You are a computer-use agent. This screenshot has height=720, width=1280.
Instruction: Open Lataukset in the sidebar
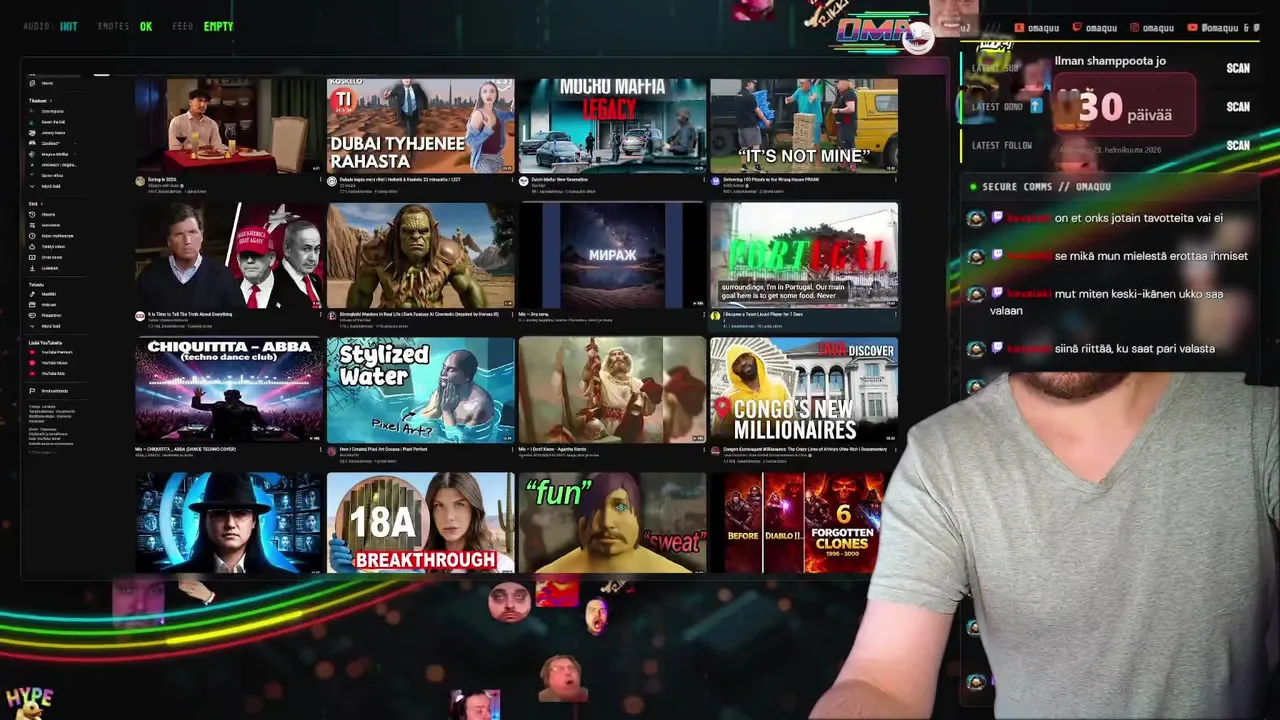pyautogui.click(x=44, y=268)
